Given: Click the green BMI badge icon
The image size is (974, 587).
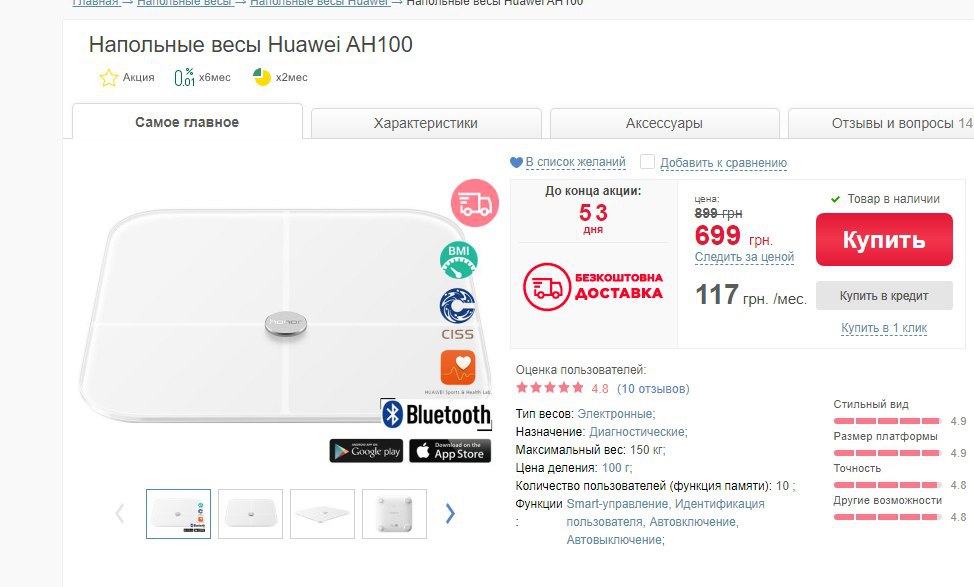Looking at the screenshot, I should click(458, 260).
